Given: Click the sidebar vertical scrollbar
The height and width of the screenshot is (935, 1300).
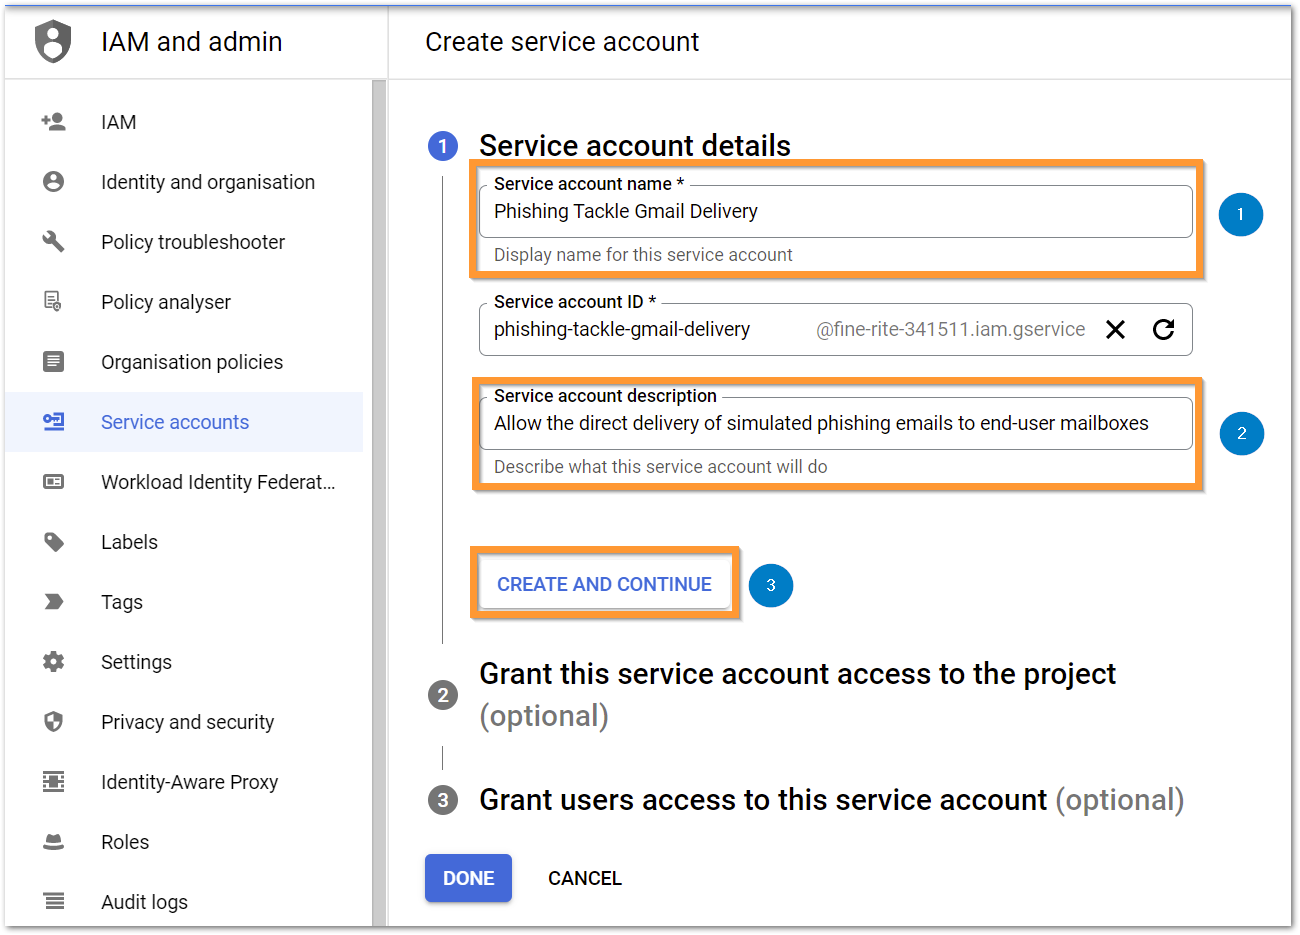Looking at the screenshot, I should pos(379,503).
